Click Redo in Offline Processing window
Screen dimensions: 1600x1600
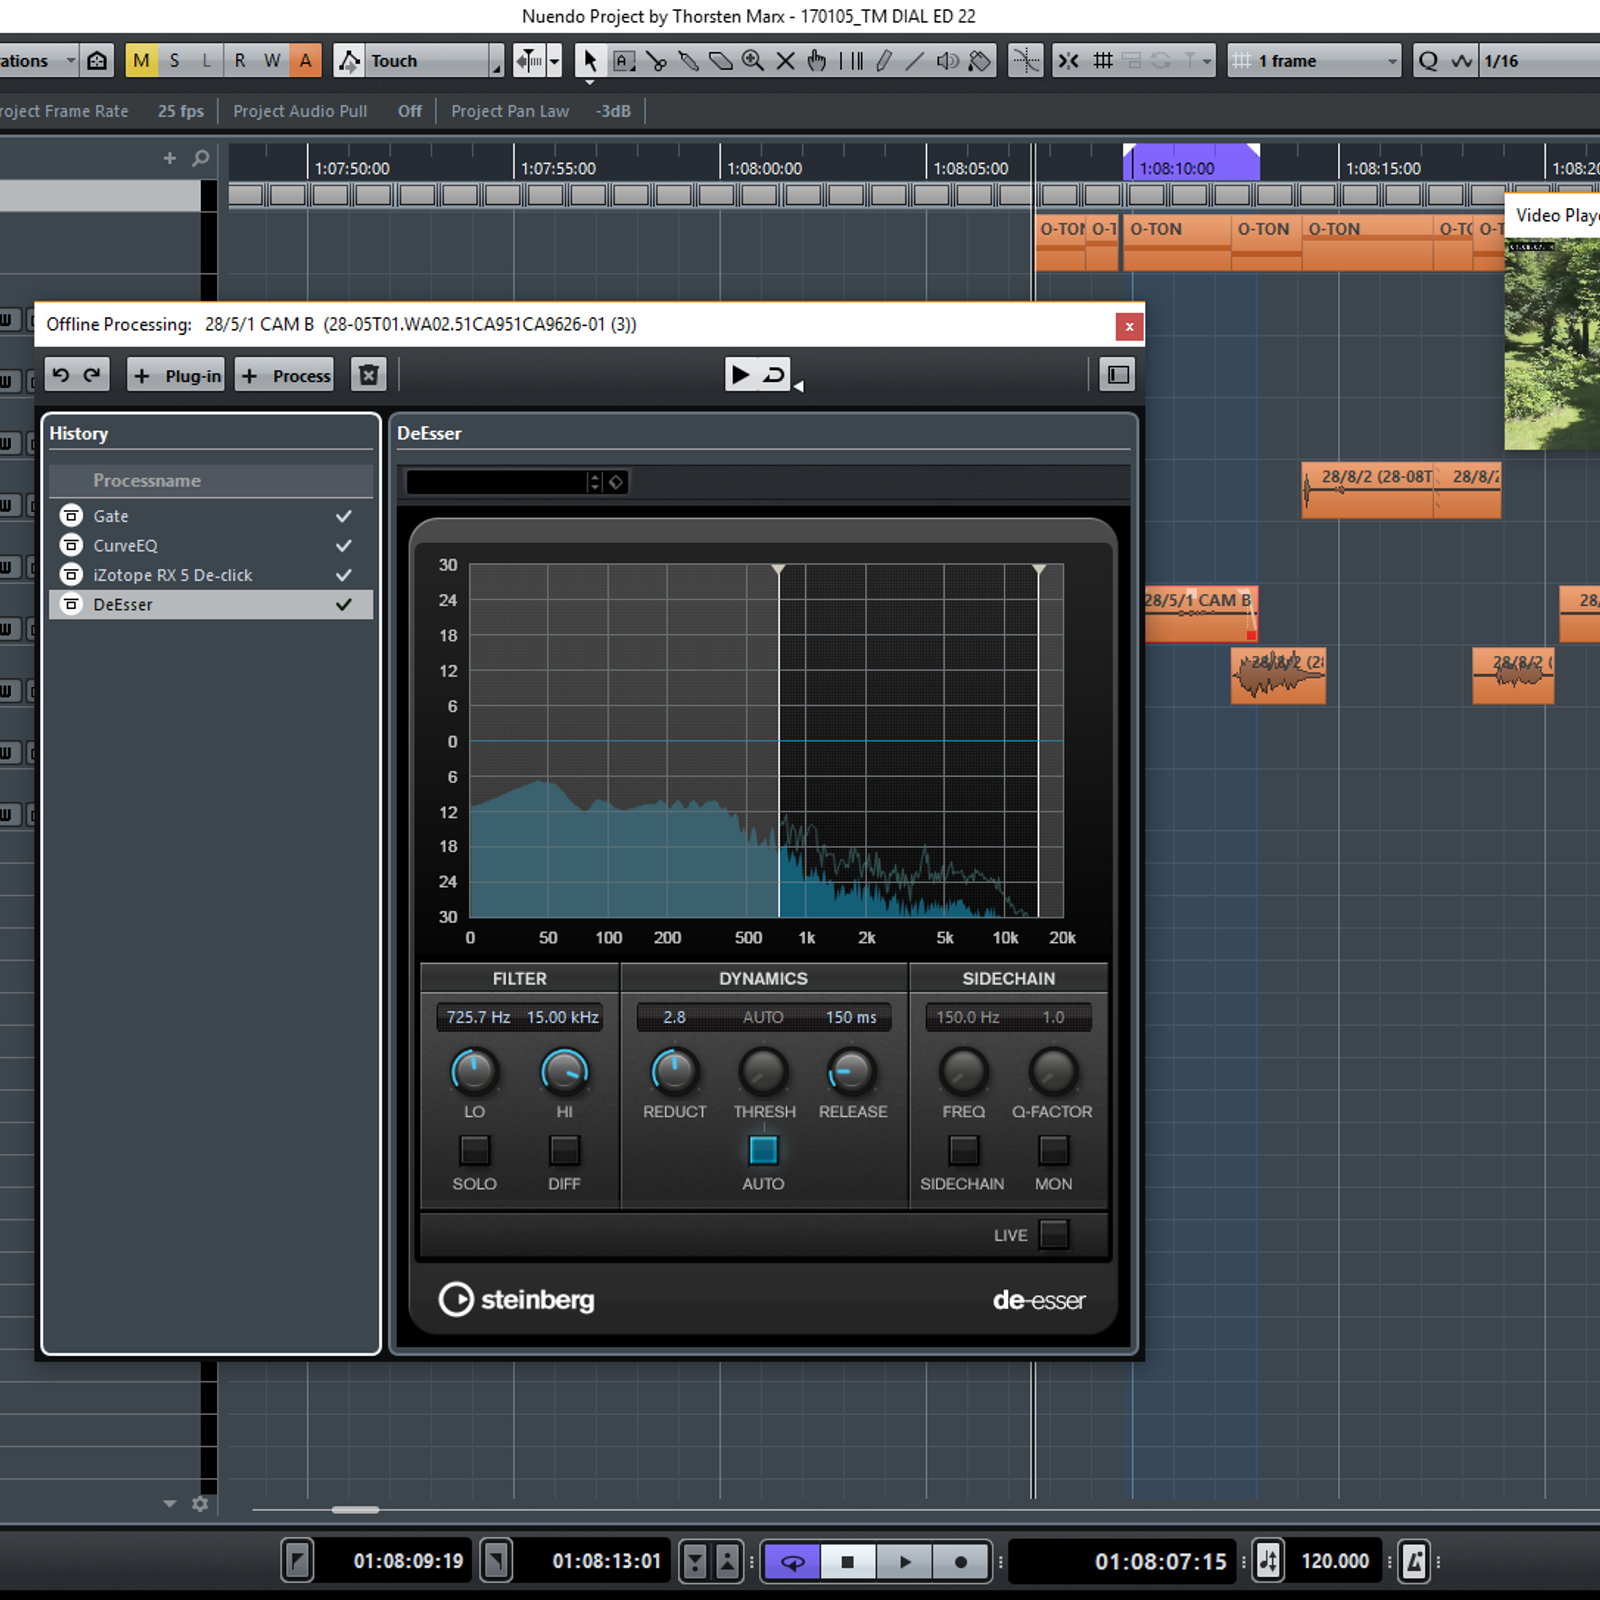[92, 375]
